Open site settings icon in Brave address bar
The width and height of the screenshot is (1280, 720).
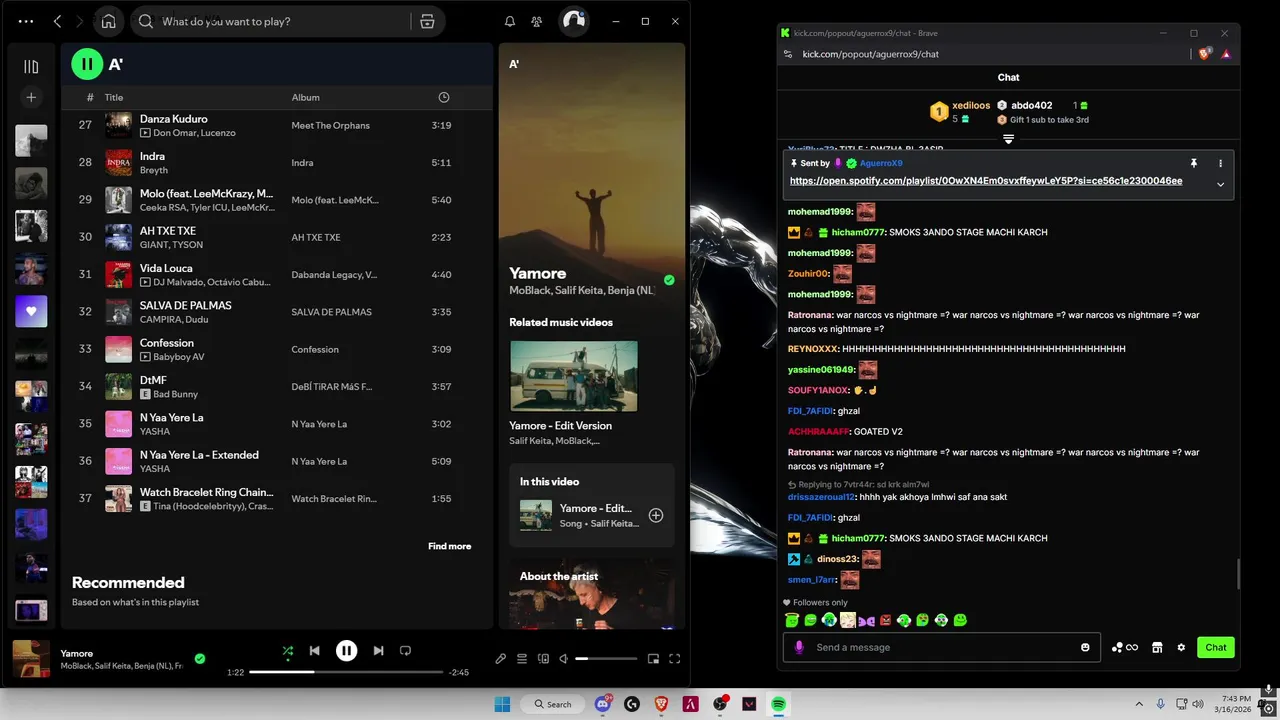(788, 54)
